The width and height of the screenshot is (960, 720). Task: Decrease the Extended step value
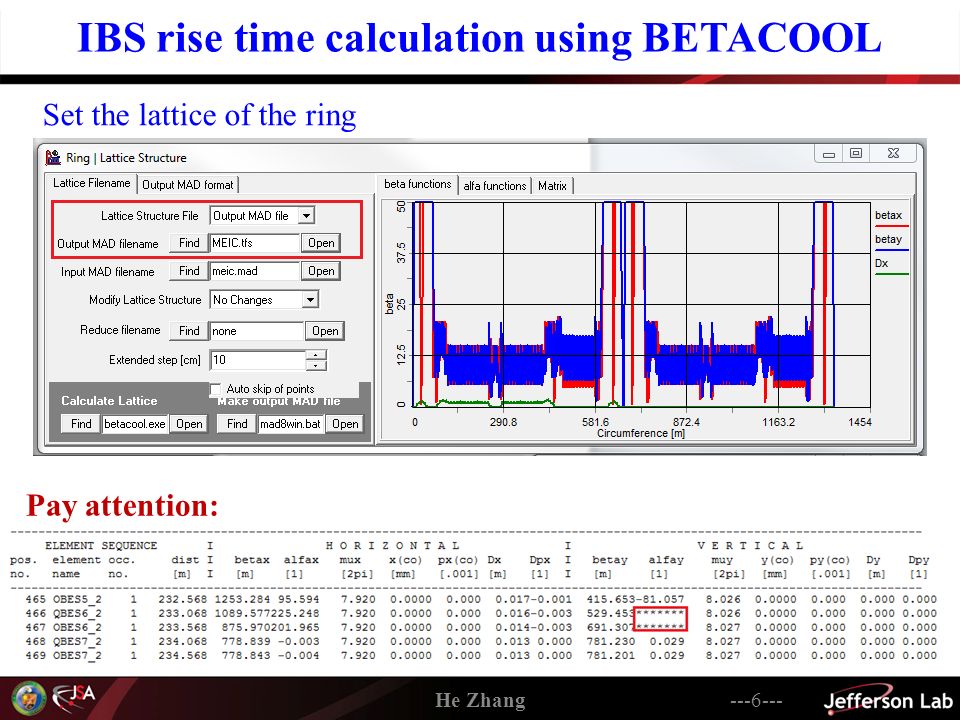click(x=316, y=366)
